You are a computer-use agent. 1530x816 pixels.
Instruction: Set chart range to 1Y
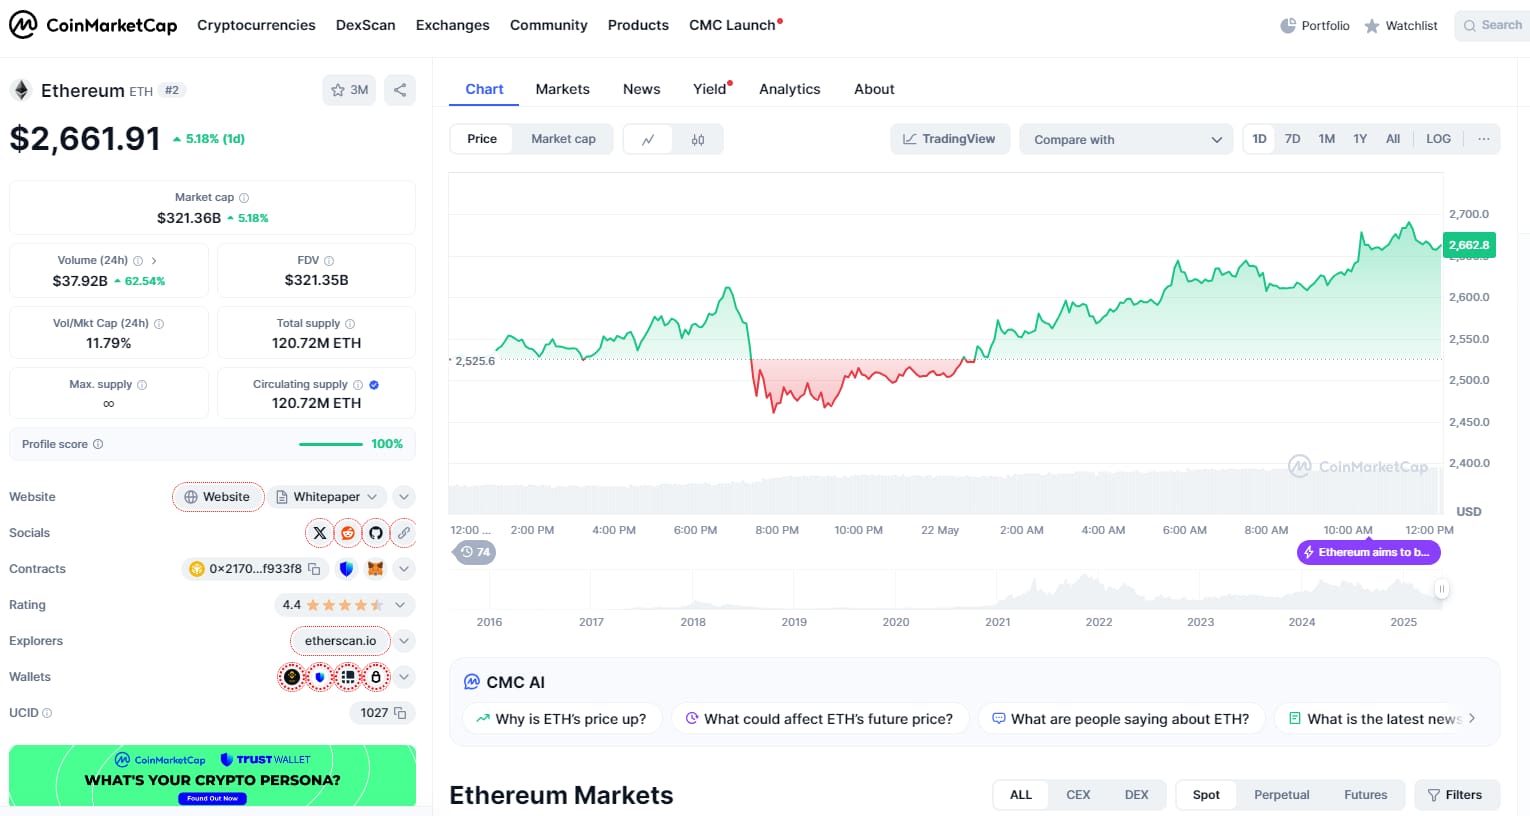(1360, 139)
